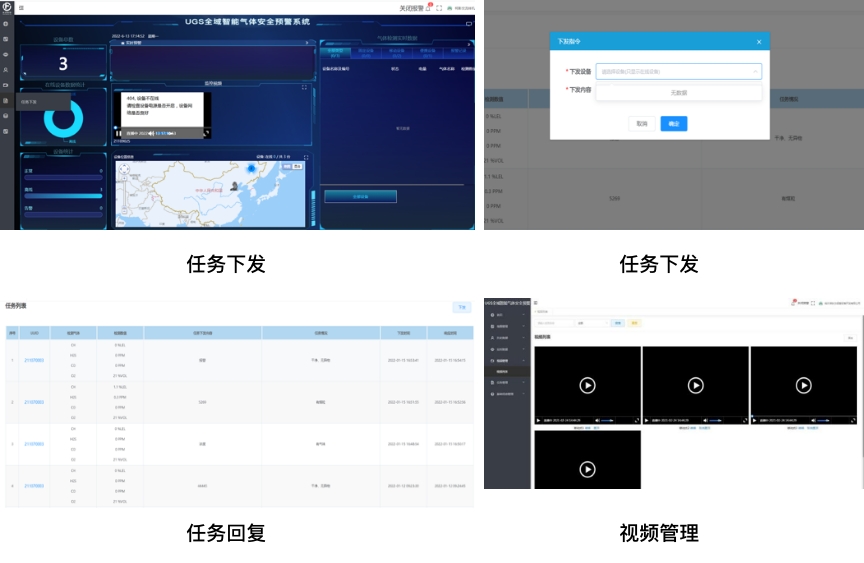Expand the monitoring video panel on dashboard
Image resolution: width=864 pixels, height=563 pixels.
pyautogui.click(x=304, y=87)
